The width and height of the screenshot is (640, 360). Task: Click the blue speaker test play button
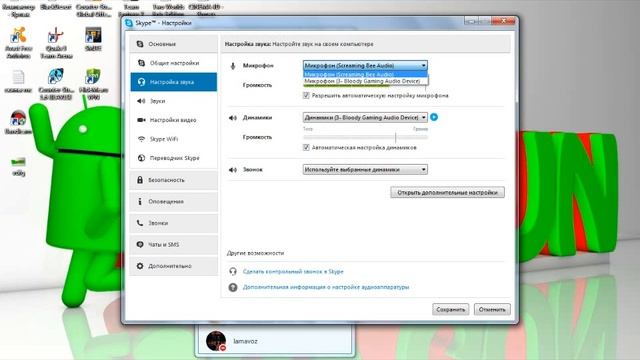(x=434, y=117)
